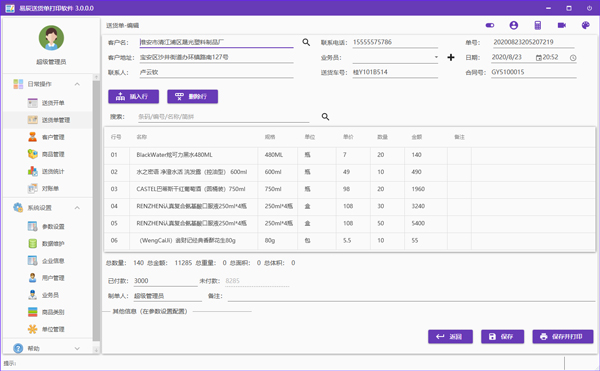This screenshot has height=371, width=600.
Task: Click the plus icon to add salesperson
Action: point(451,57)
